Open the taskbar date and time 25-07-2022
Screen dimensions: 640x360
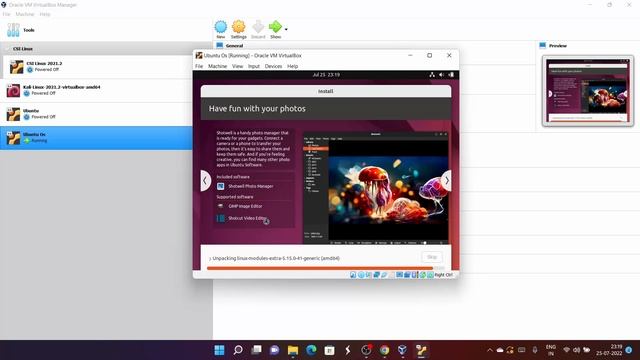pyautogui.click(x=610, y=350)
